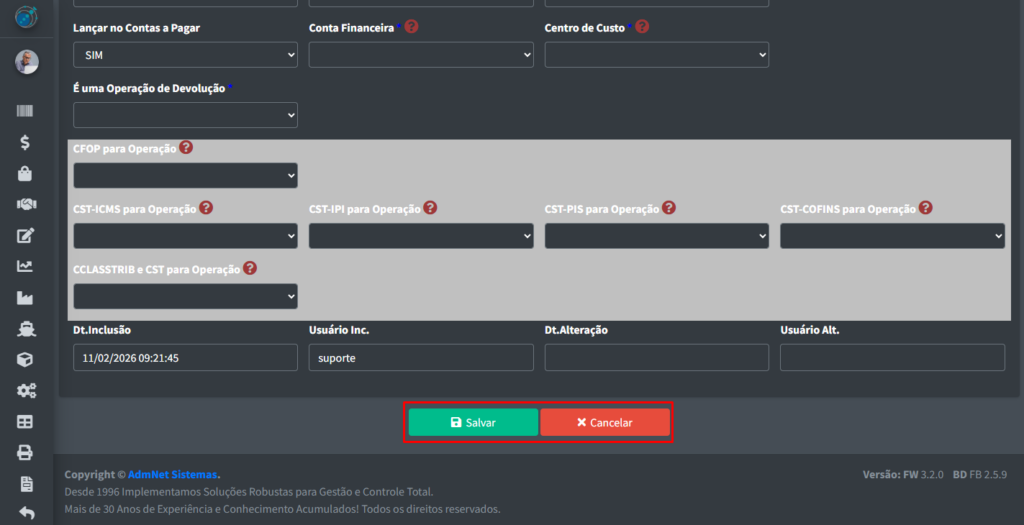Click the back arrow sidebar icon
Screen dimensions: 1024x525
point(25,513)
